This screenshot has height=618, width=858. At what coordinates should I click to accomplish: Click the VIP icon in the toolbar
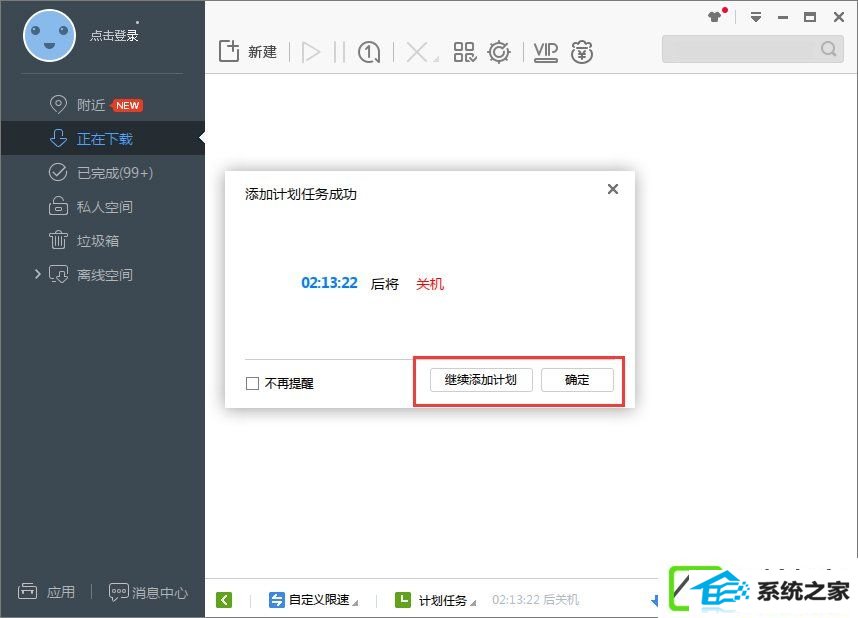[x=545, y=52]
